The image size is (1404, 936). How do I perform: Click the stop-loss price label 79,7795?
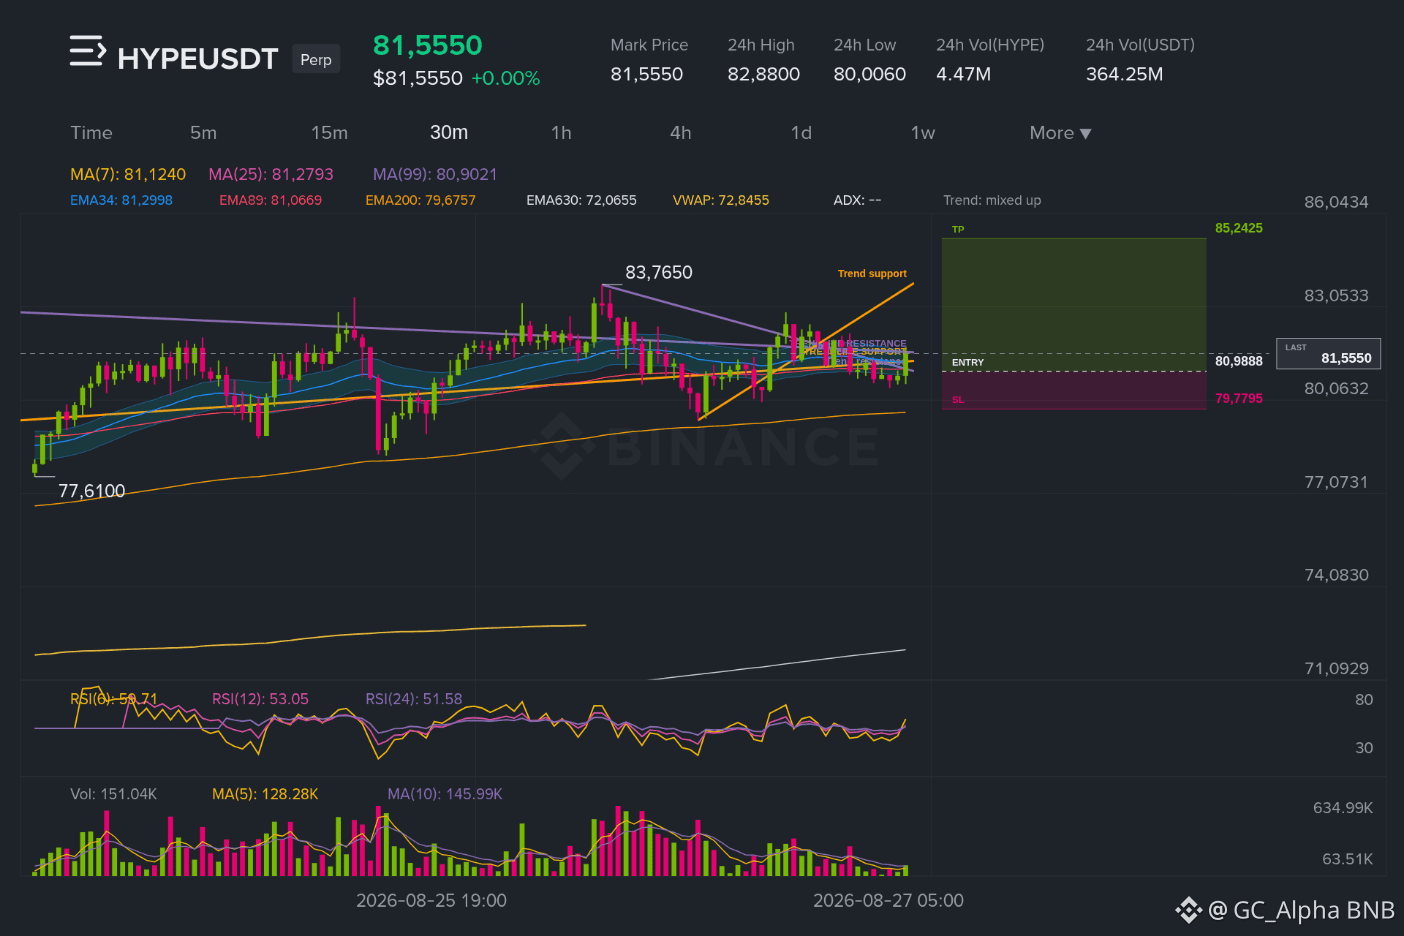[1238, 398]
